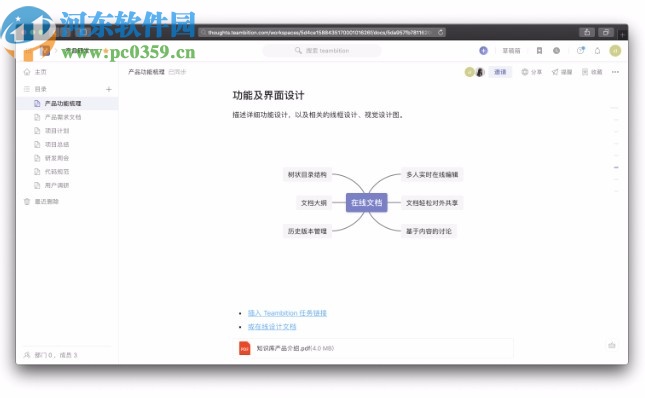Open the user avatar at top right
Viewport: 645px width, 398px height.
point(615,51)
